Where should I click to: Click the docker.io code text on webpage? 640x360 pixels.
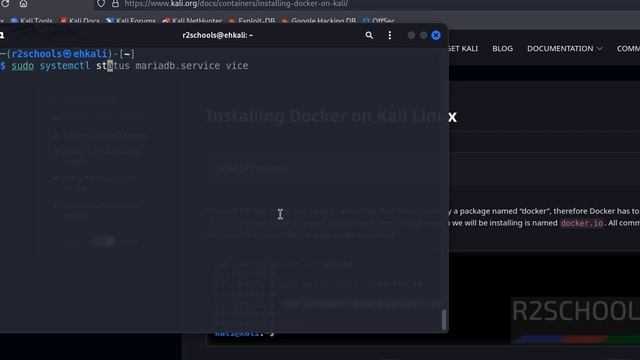pos(582,223)
